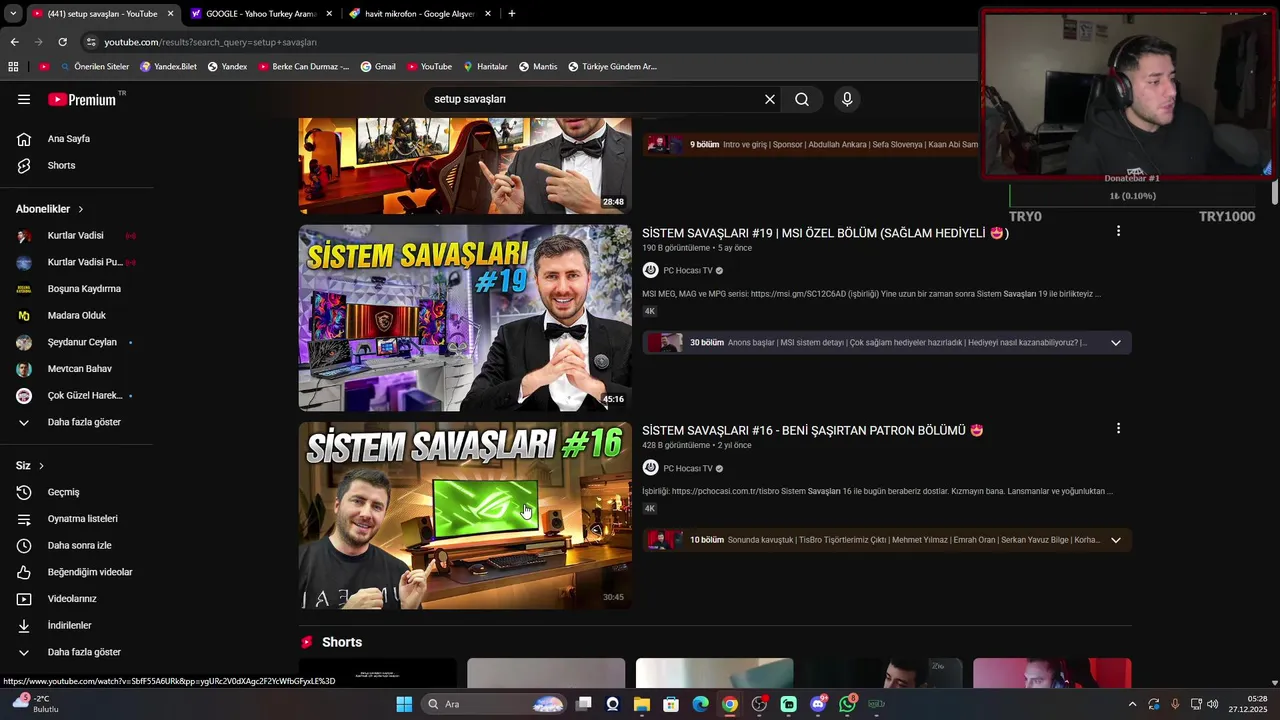
Task: Open the tab search dropdown arrow
Action: coord(12,14)
